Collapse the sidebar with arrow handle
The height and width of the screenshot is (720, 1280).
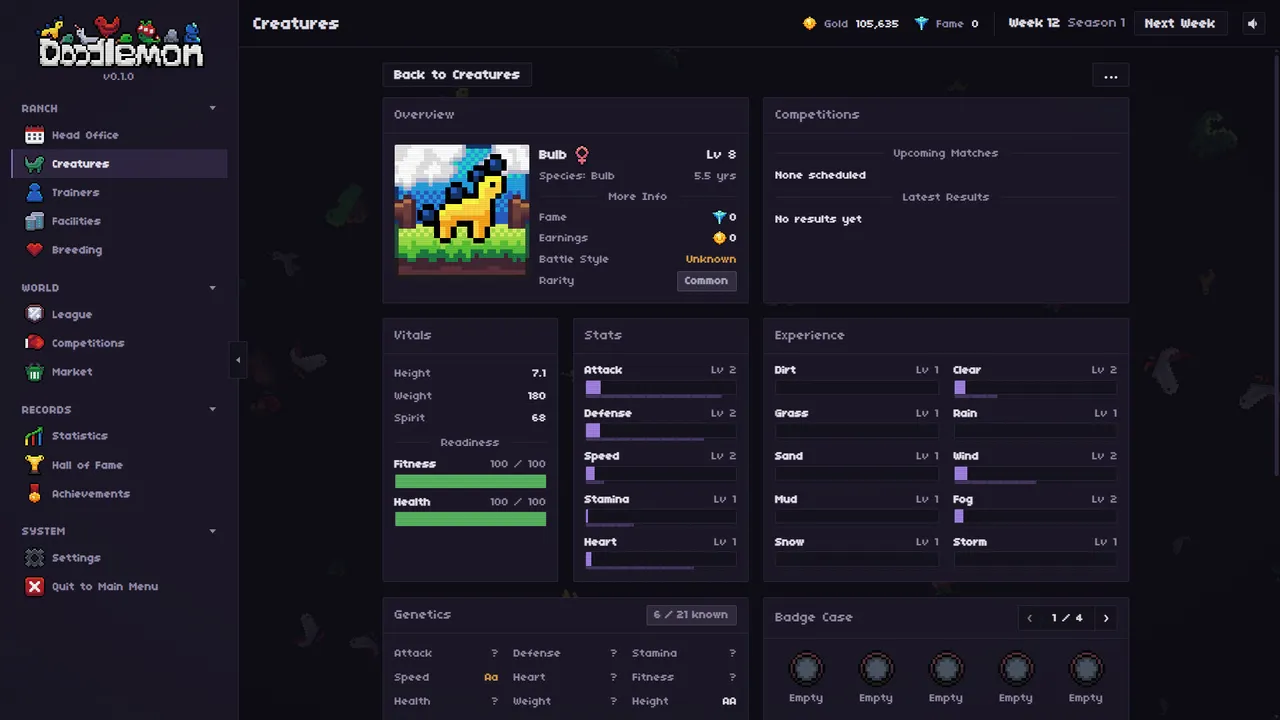pos(238,360)
